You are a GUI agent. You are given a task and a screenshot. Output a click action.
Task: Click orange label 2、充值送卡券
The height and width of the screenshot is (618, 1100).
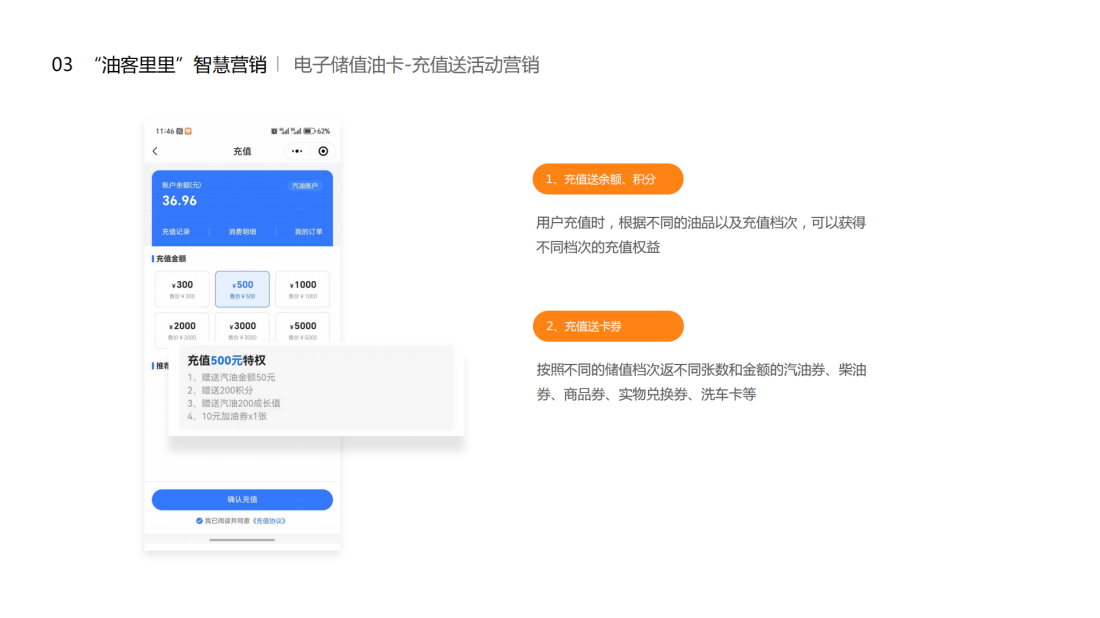click(608, 326)
